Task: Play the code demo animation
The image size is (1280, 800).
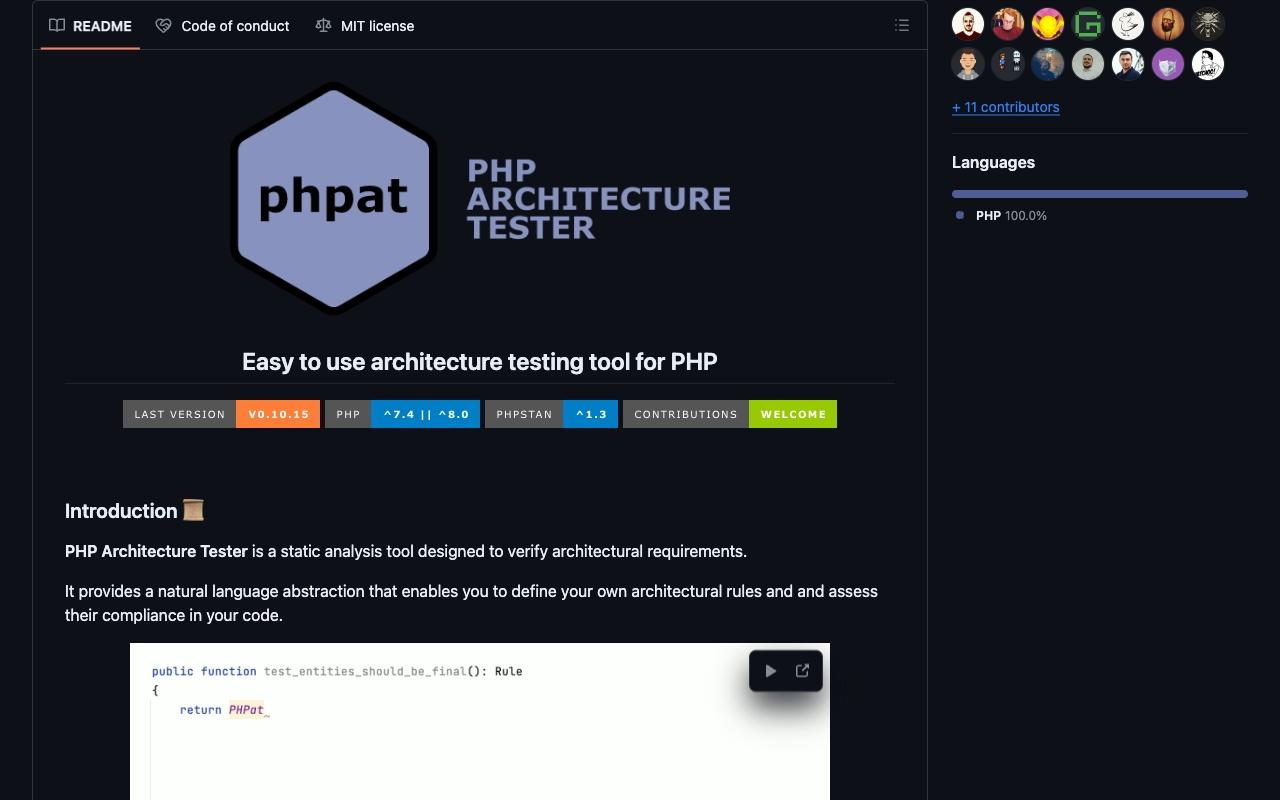Action: (x=770, y=671)
